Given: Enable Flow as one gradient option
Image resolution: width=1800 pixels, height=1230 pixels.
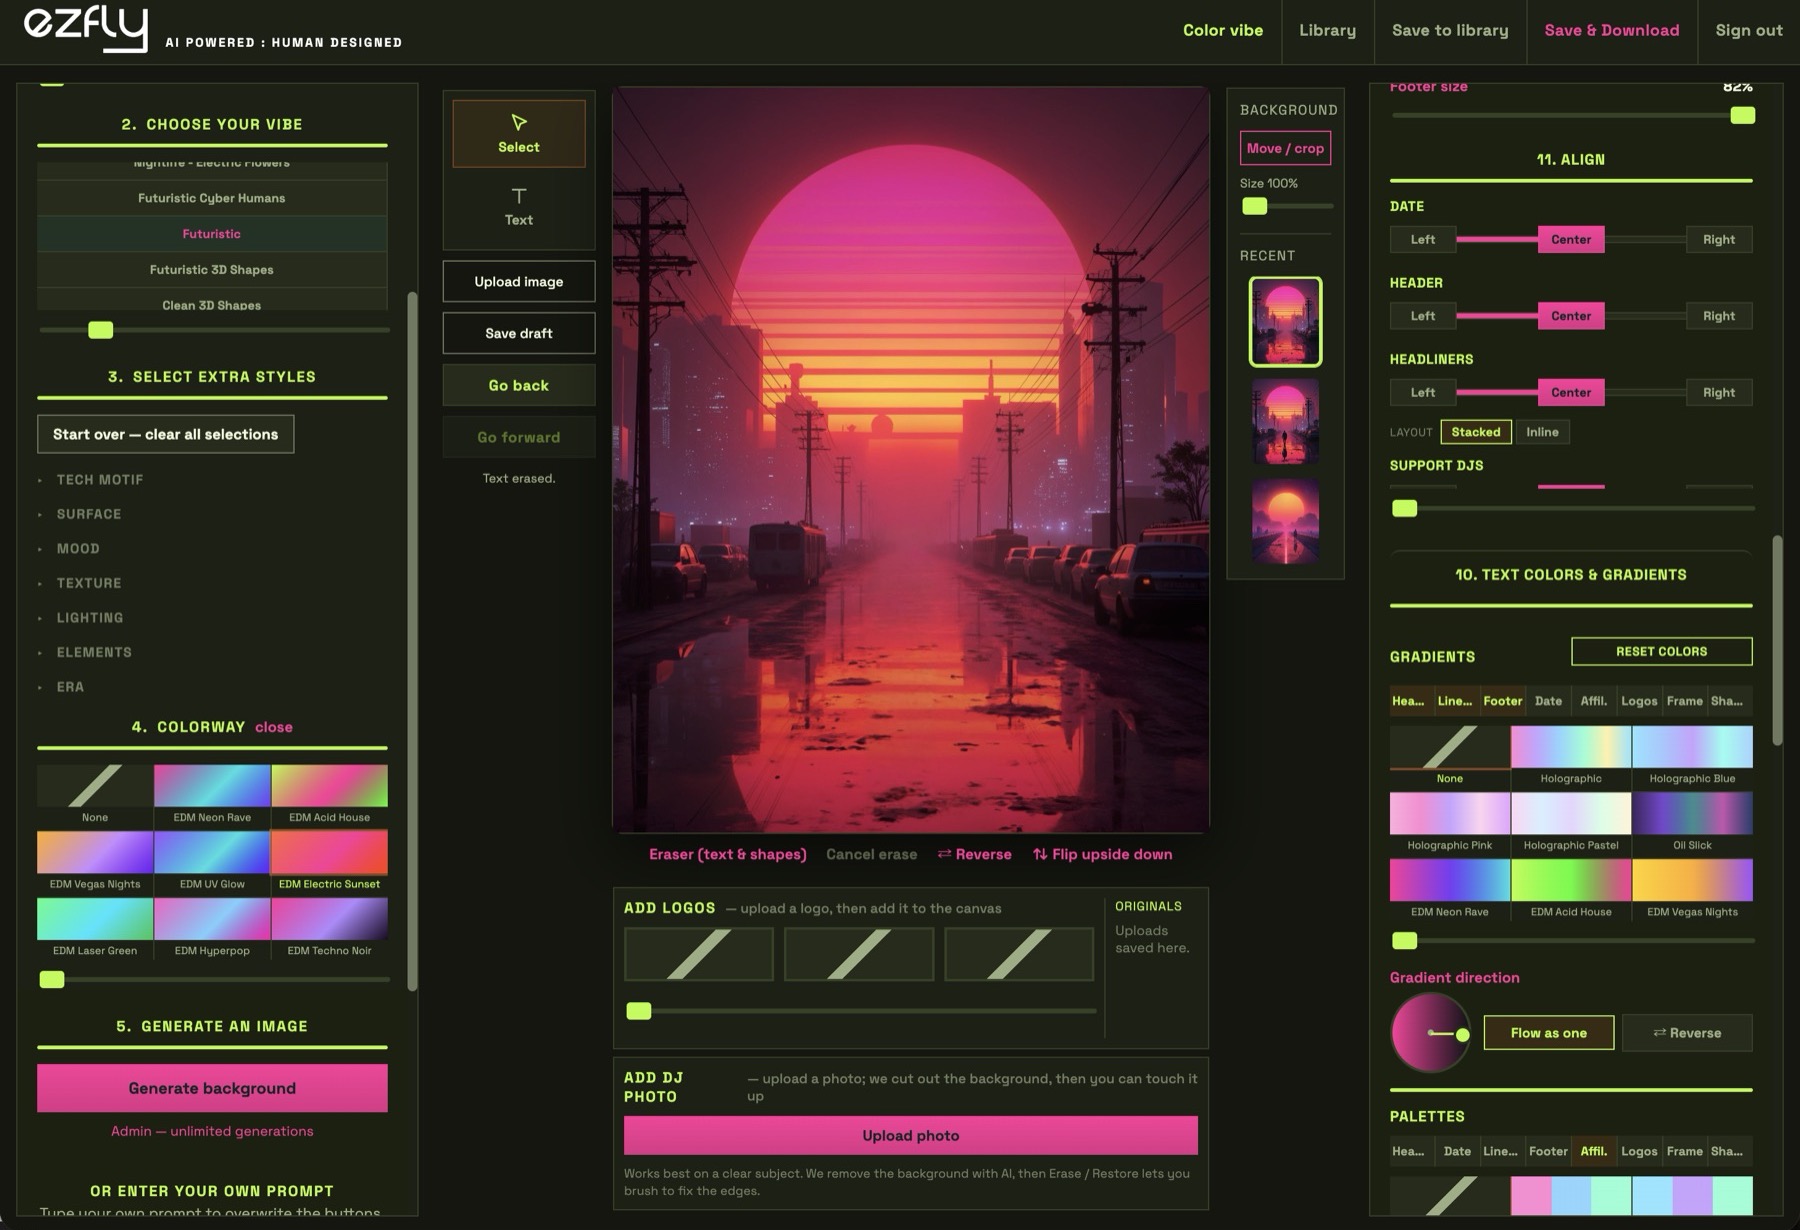Looking at the screenshot, I should [1548, 1033].
